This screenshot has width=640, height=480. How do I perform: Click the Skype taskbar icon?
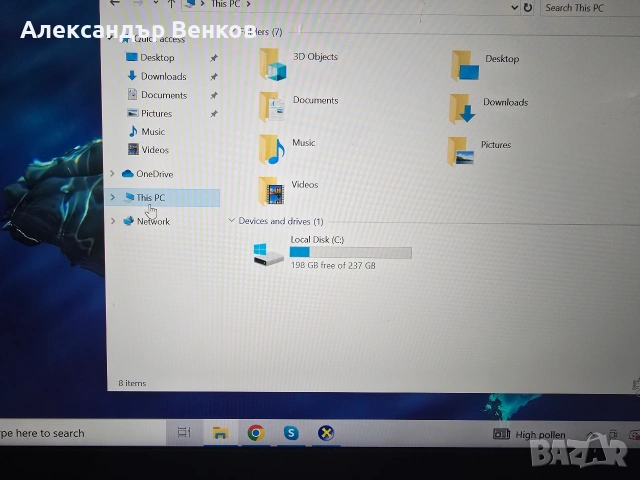coord(291,433)
